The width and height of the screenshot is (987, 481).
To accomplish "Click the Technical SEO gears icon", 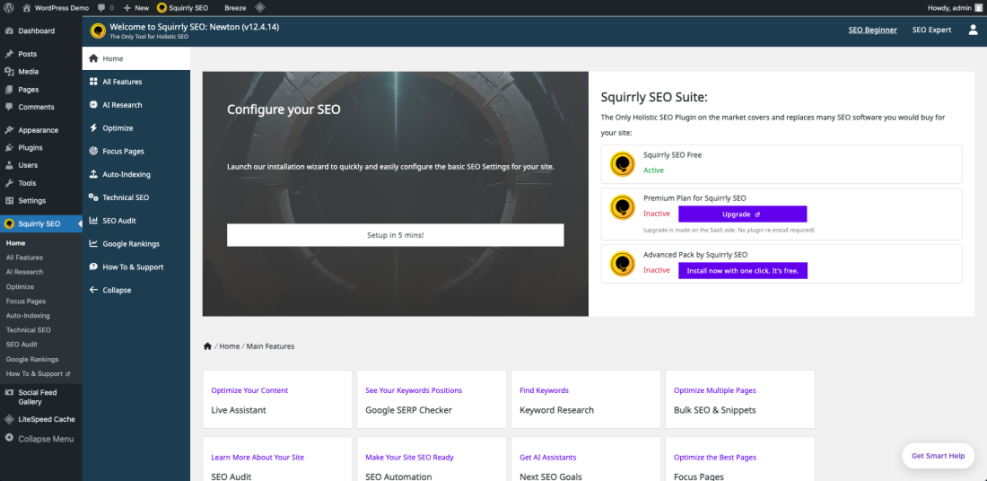I will [x=93, y=198].
